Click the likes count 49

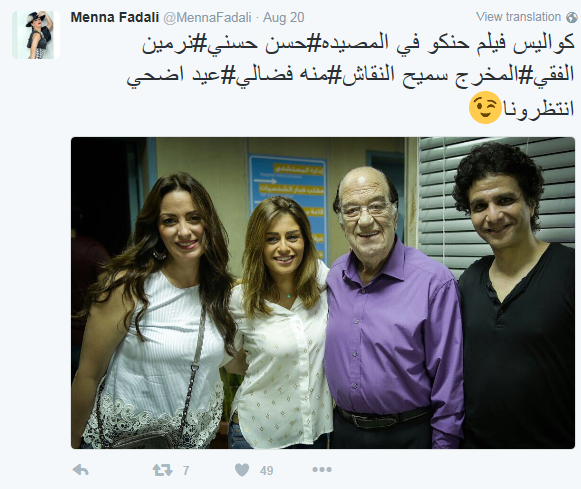pyautogui.click(x=266, y=471)
